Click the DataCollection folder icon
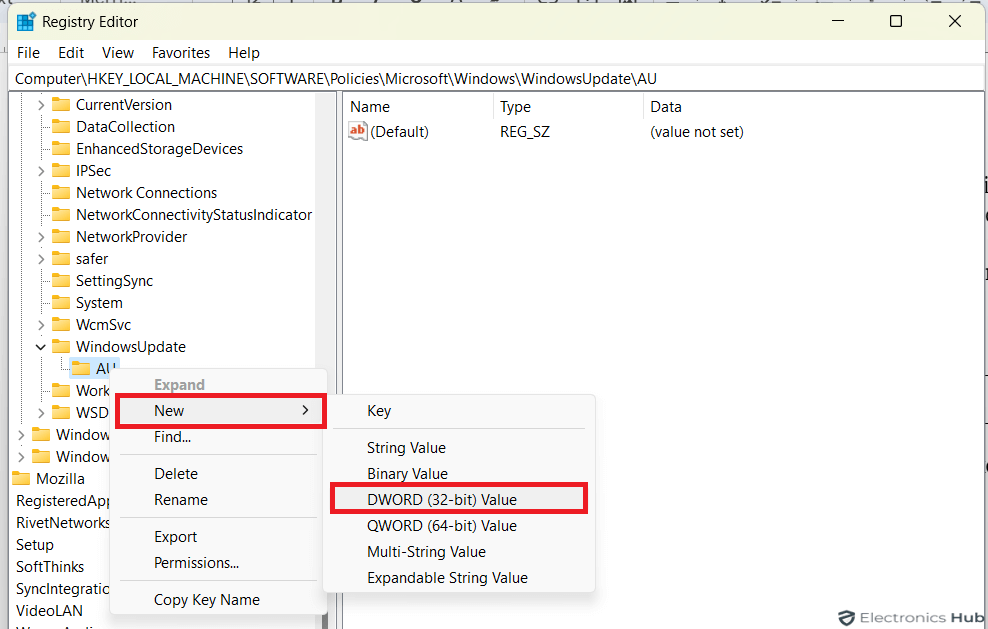988x629 pixels. [61, 127]
